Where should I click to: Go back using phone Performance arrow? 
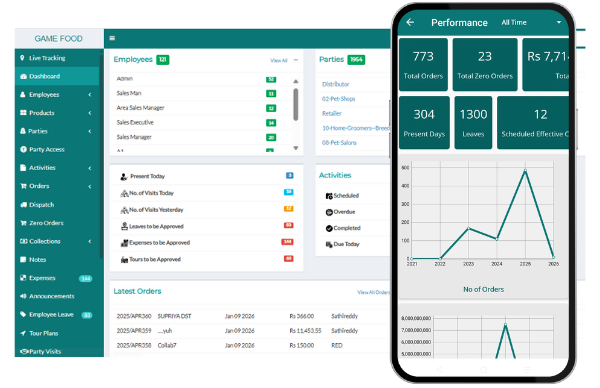click(x=410, y=22)
